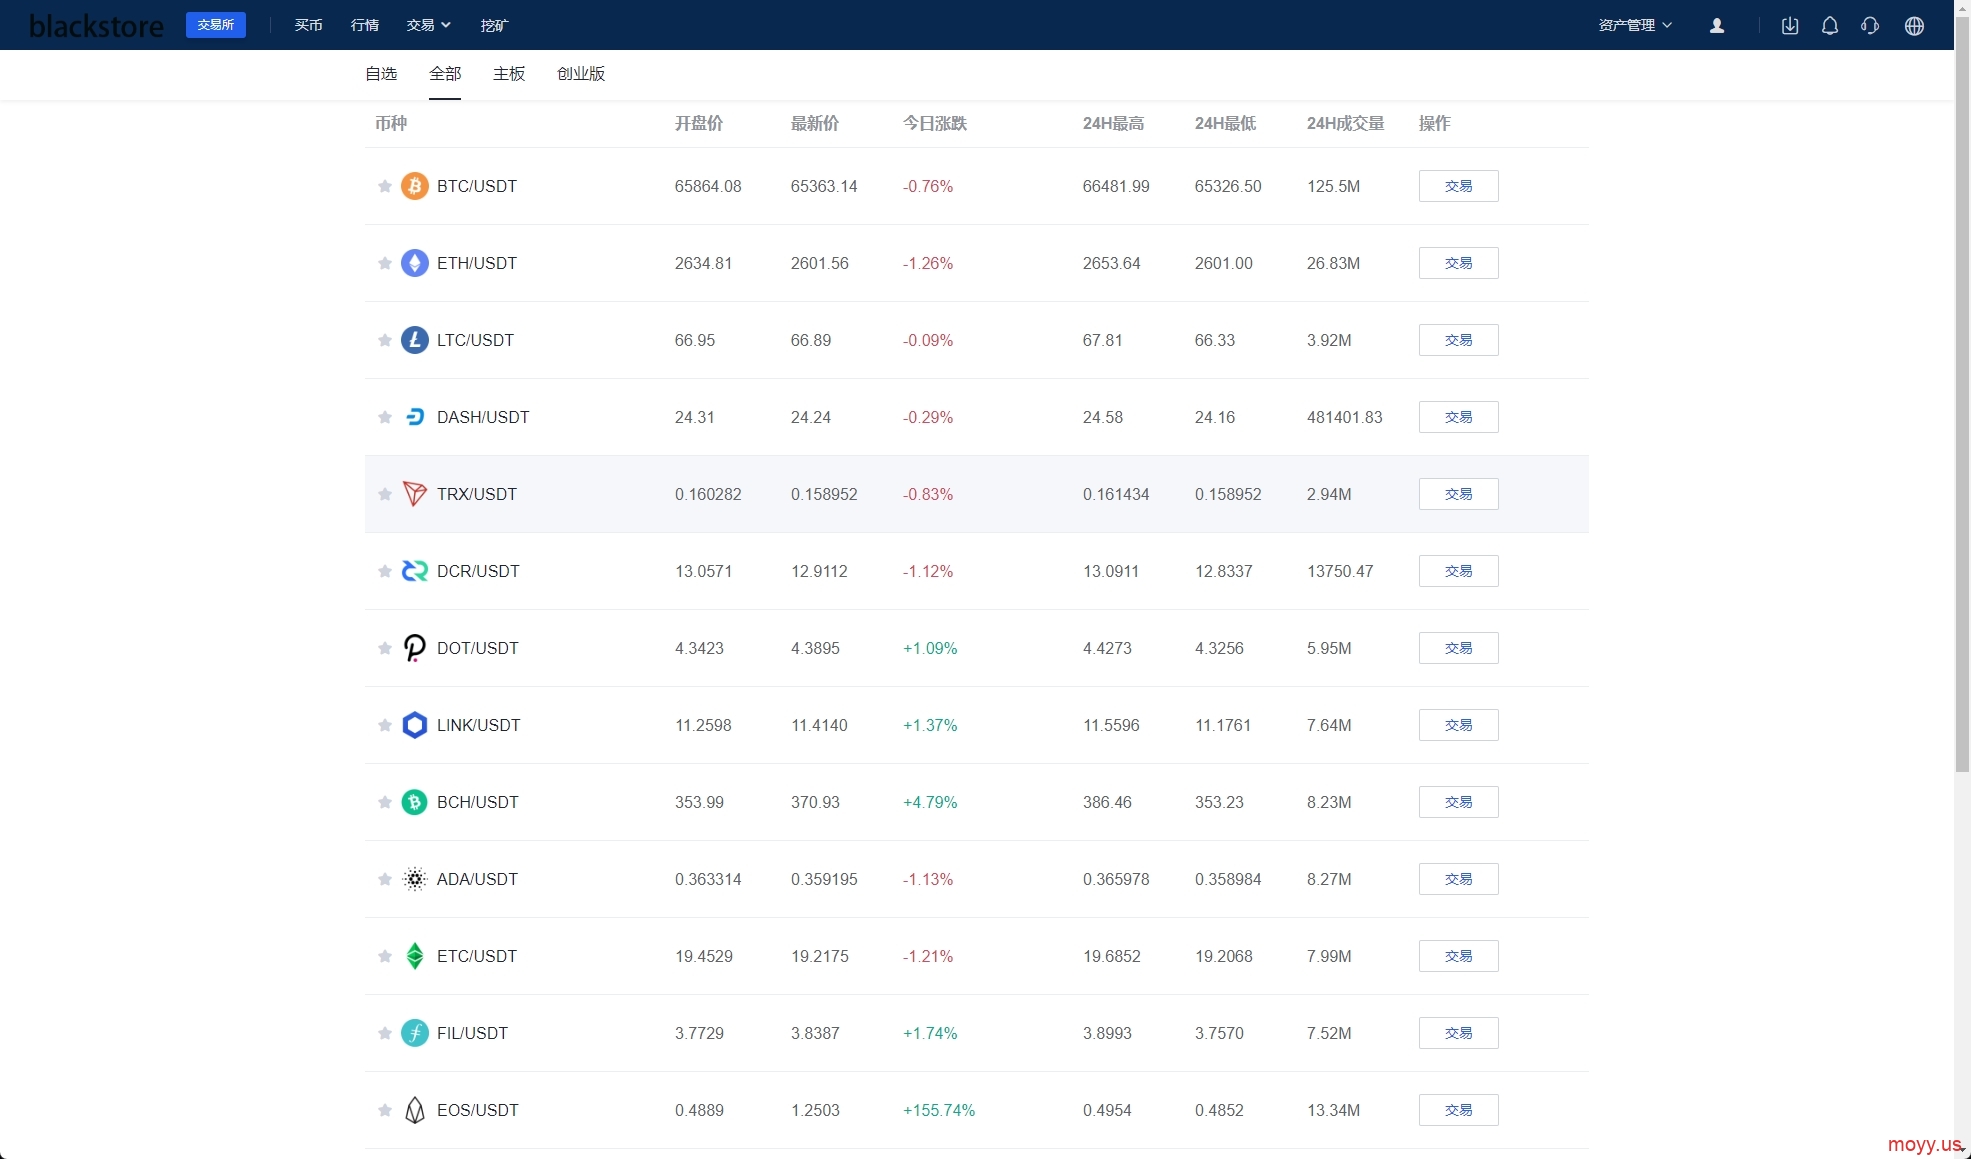Image resolution: width=1971 pixels, height=1159 pixels.
Task: Favorite DOT/USDT with its star
Action: (384, 648)
